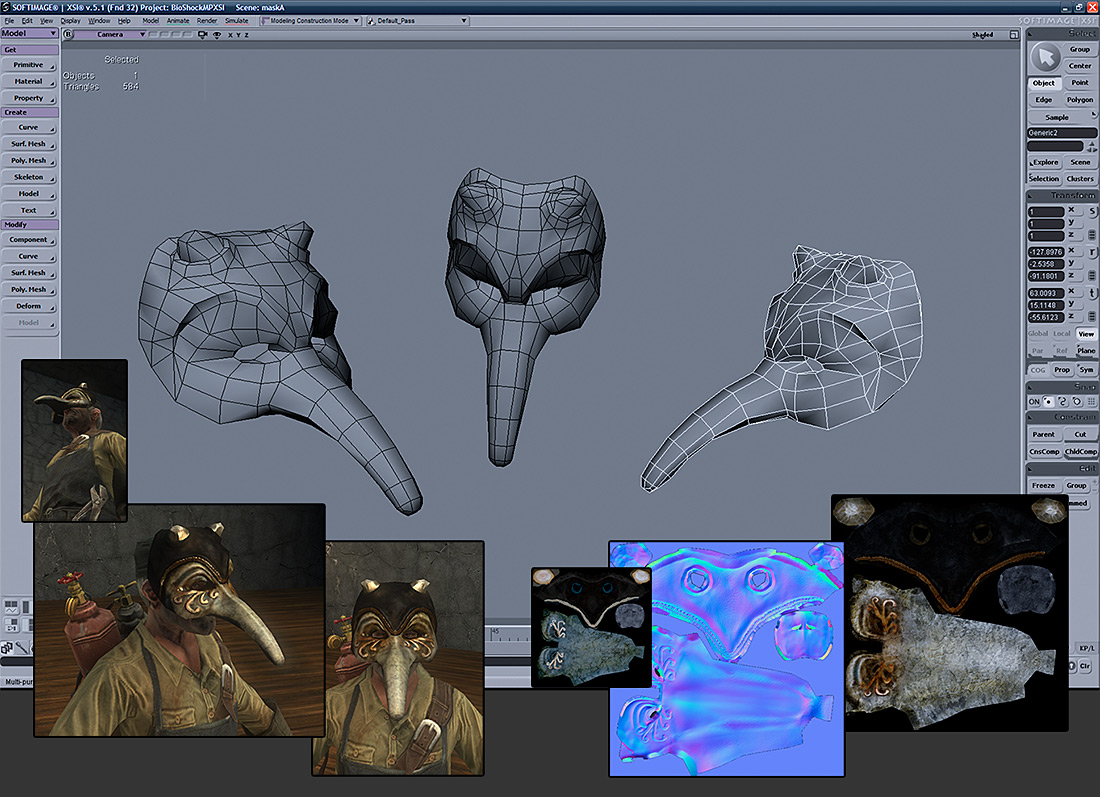Click the rotation X value field -127.8976
The image size is (1100, 797).
(x=1046, y=252)
